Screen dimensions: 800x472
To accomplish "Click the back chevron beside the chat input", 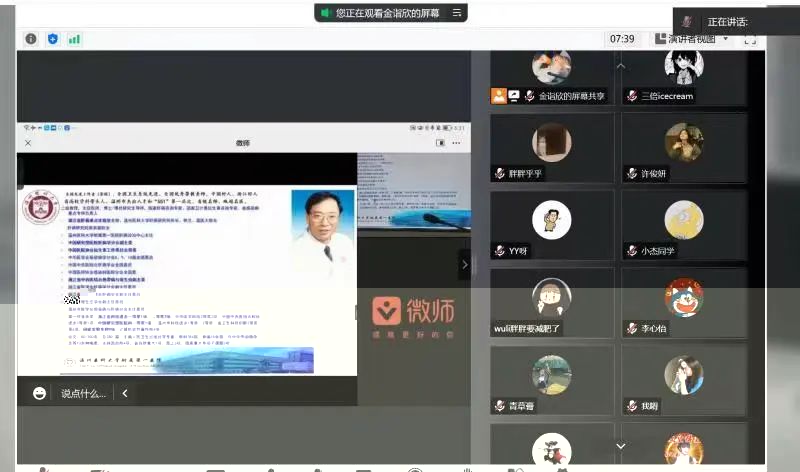I will pyautogui.click(x=125, y=393).
